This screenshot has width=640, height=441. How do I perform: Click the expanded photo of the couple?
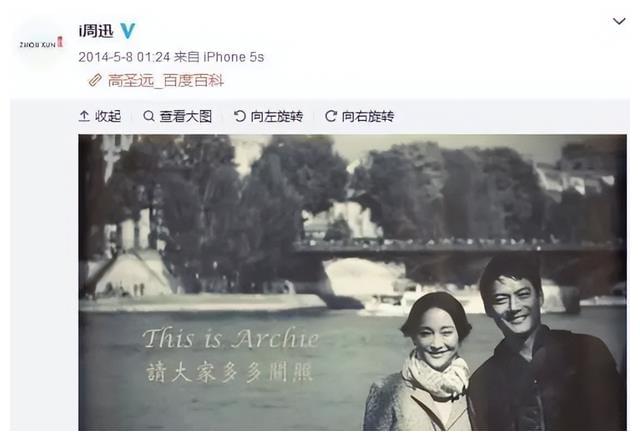point(352,282)
